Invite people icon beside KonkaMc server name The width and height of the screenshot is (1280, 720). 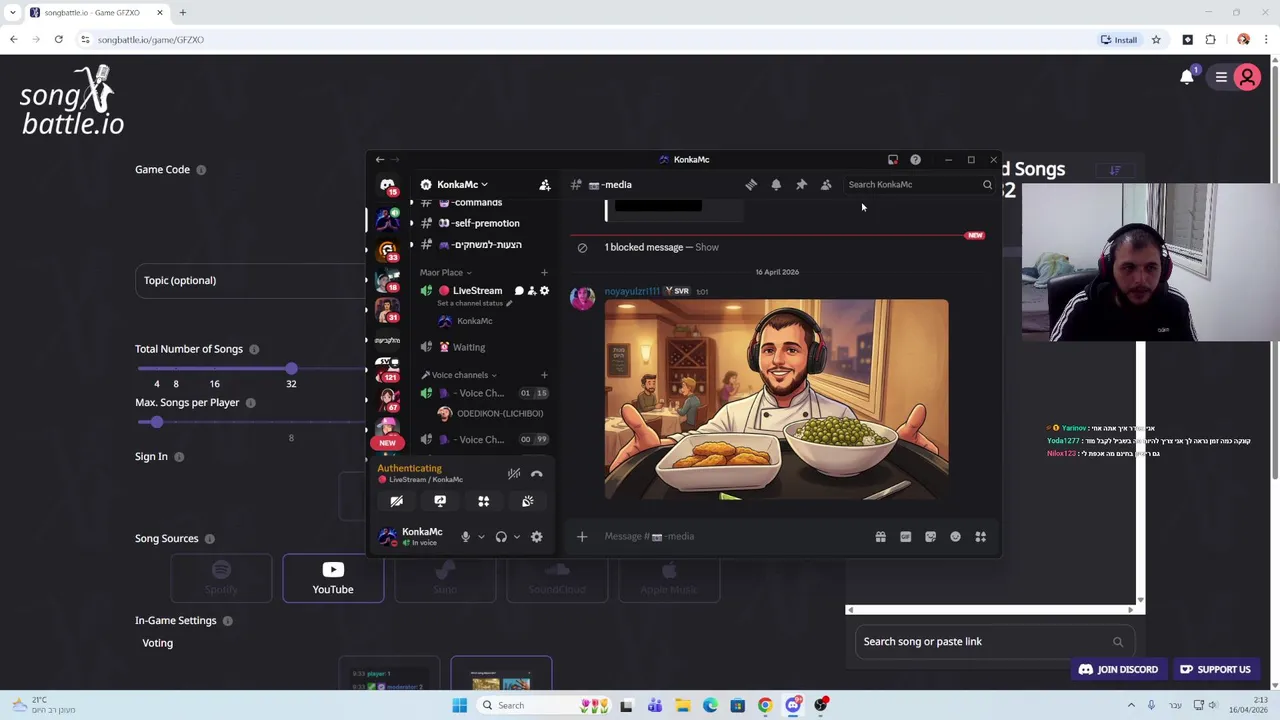[545, 185]
